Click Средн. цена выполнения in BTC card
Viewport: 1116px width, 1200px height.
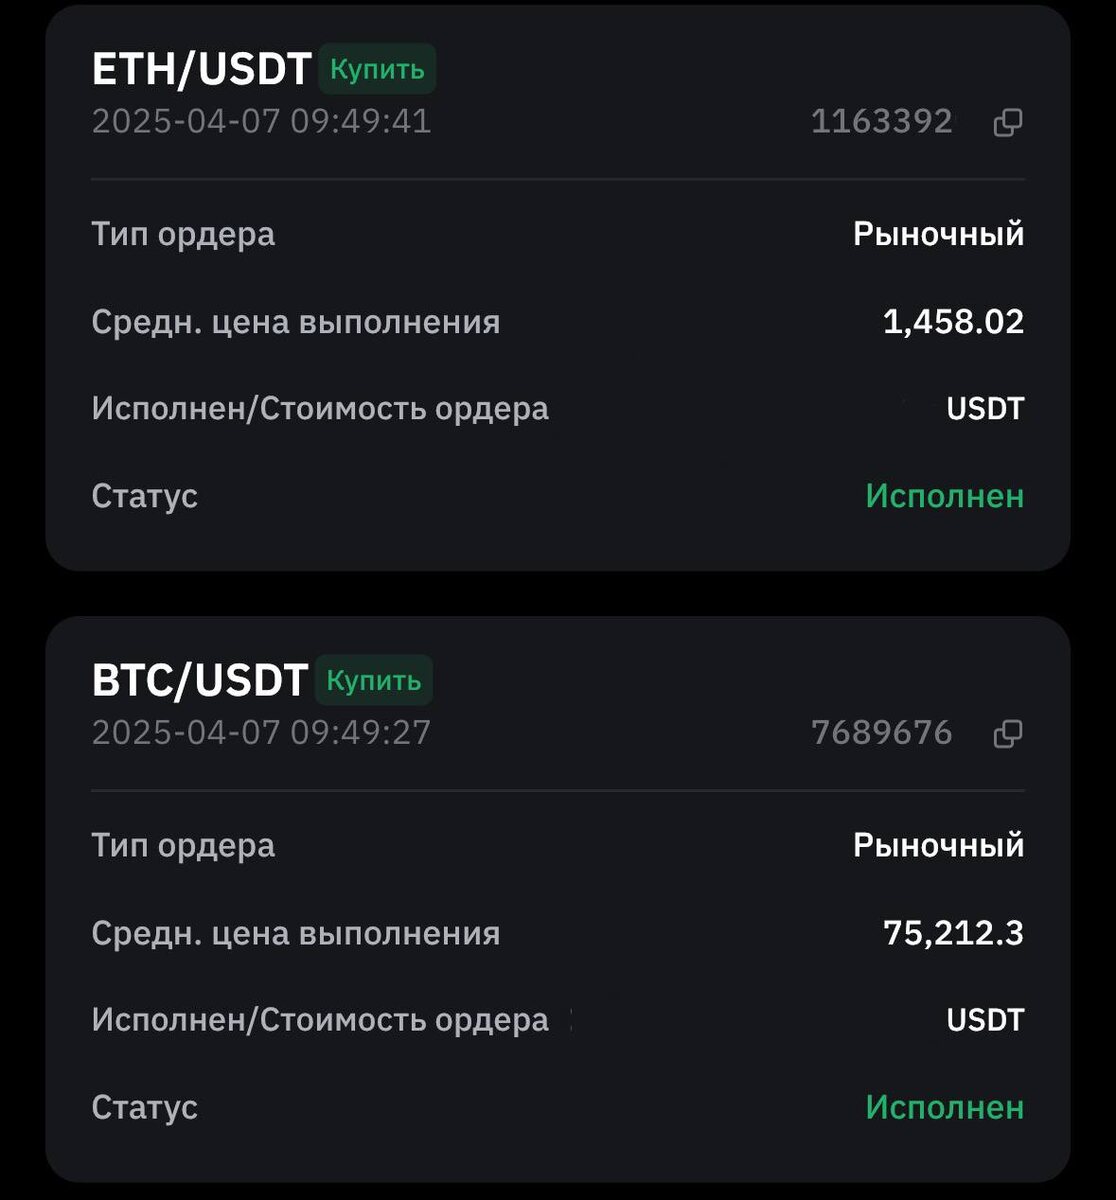point(295,933)
